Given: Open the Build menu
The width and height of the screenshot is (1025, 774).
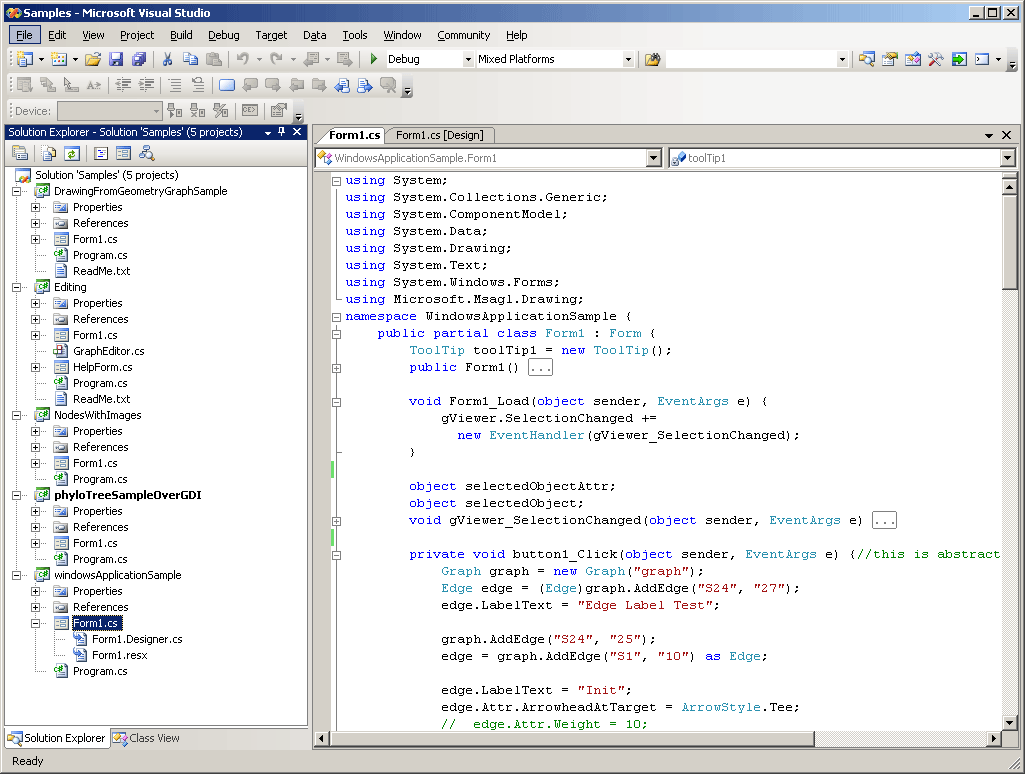Looking at the screenshot, I should coord(181,35).
